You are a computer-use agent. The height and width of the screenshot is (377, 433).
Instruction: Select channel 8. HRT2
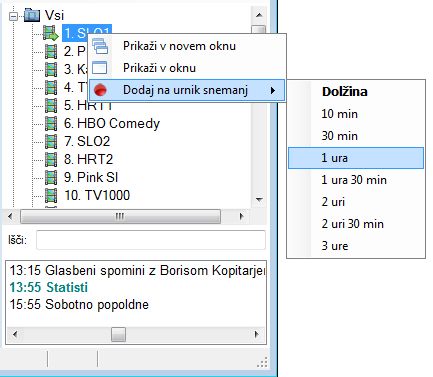pos(88,159)
